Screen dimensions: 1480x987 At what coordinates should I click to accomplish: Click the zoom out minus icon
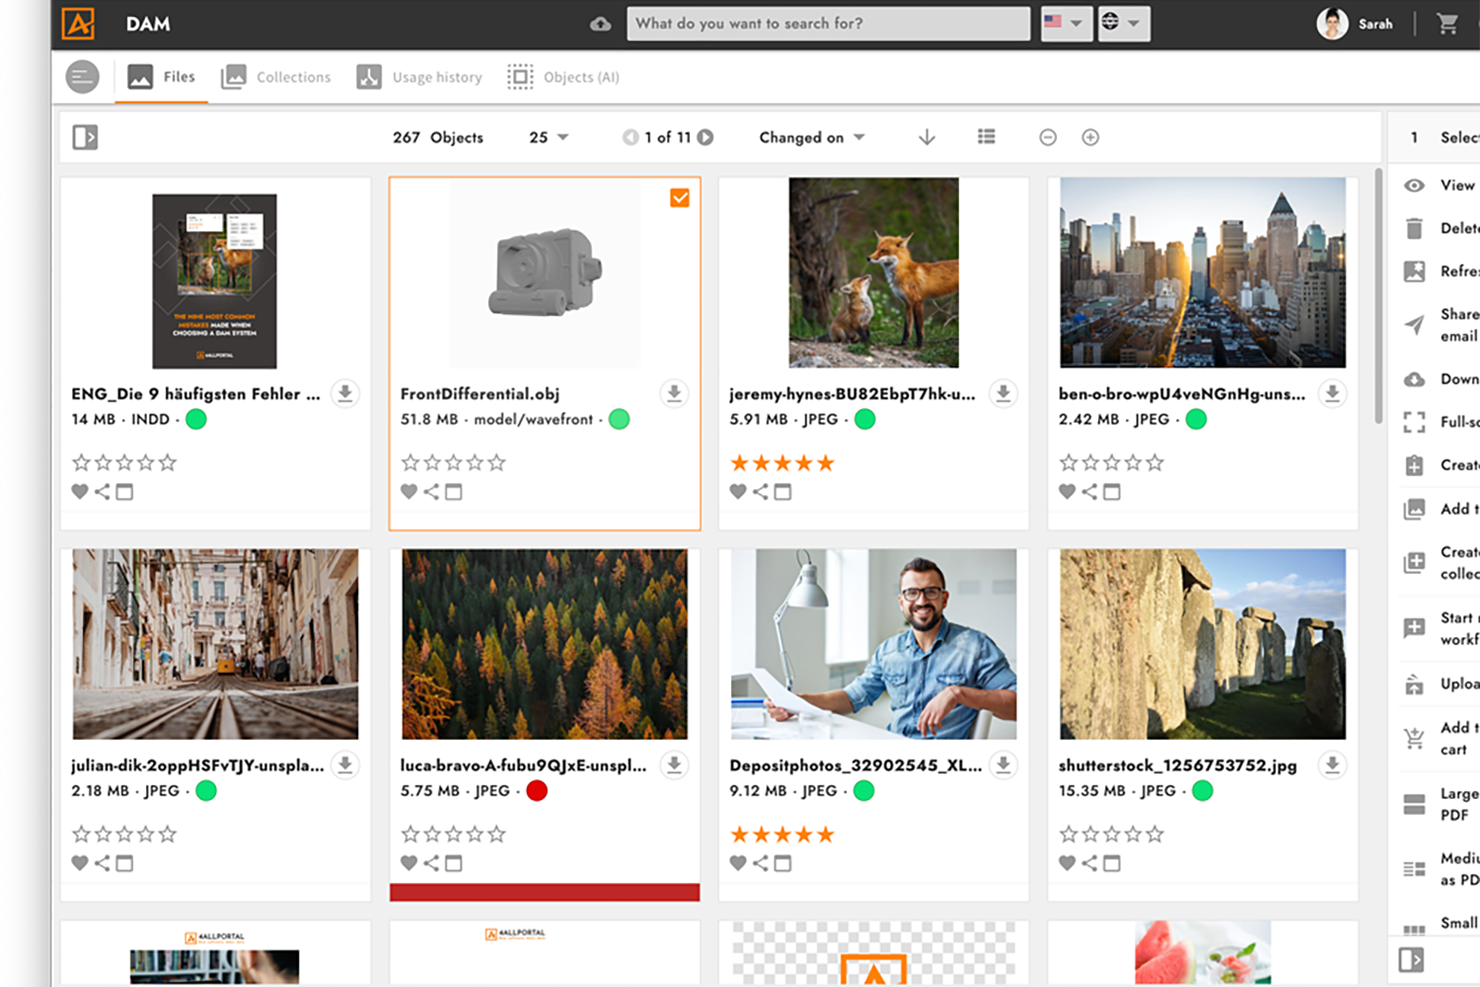(x=1047, y=137)
